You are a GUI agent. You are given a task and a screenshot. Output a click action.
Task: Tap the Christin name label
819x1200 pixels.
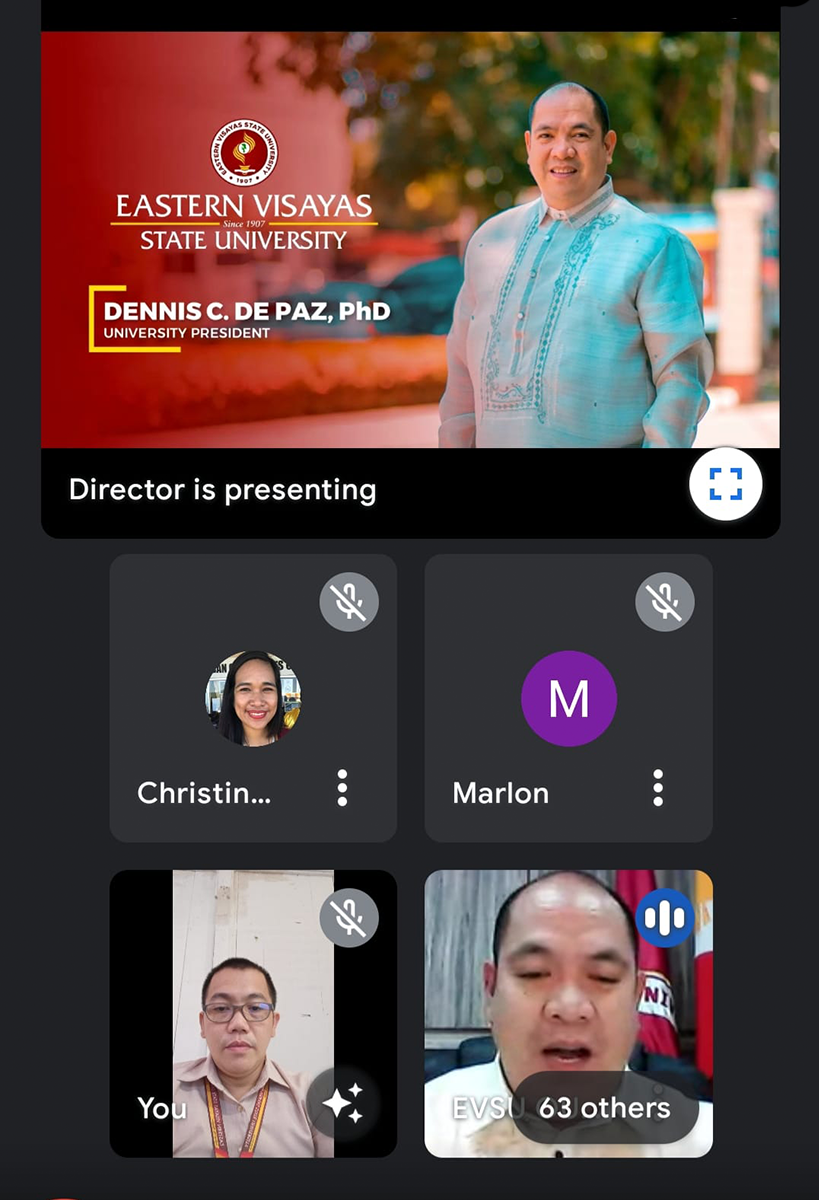(x=204, y=793)
